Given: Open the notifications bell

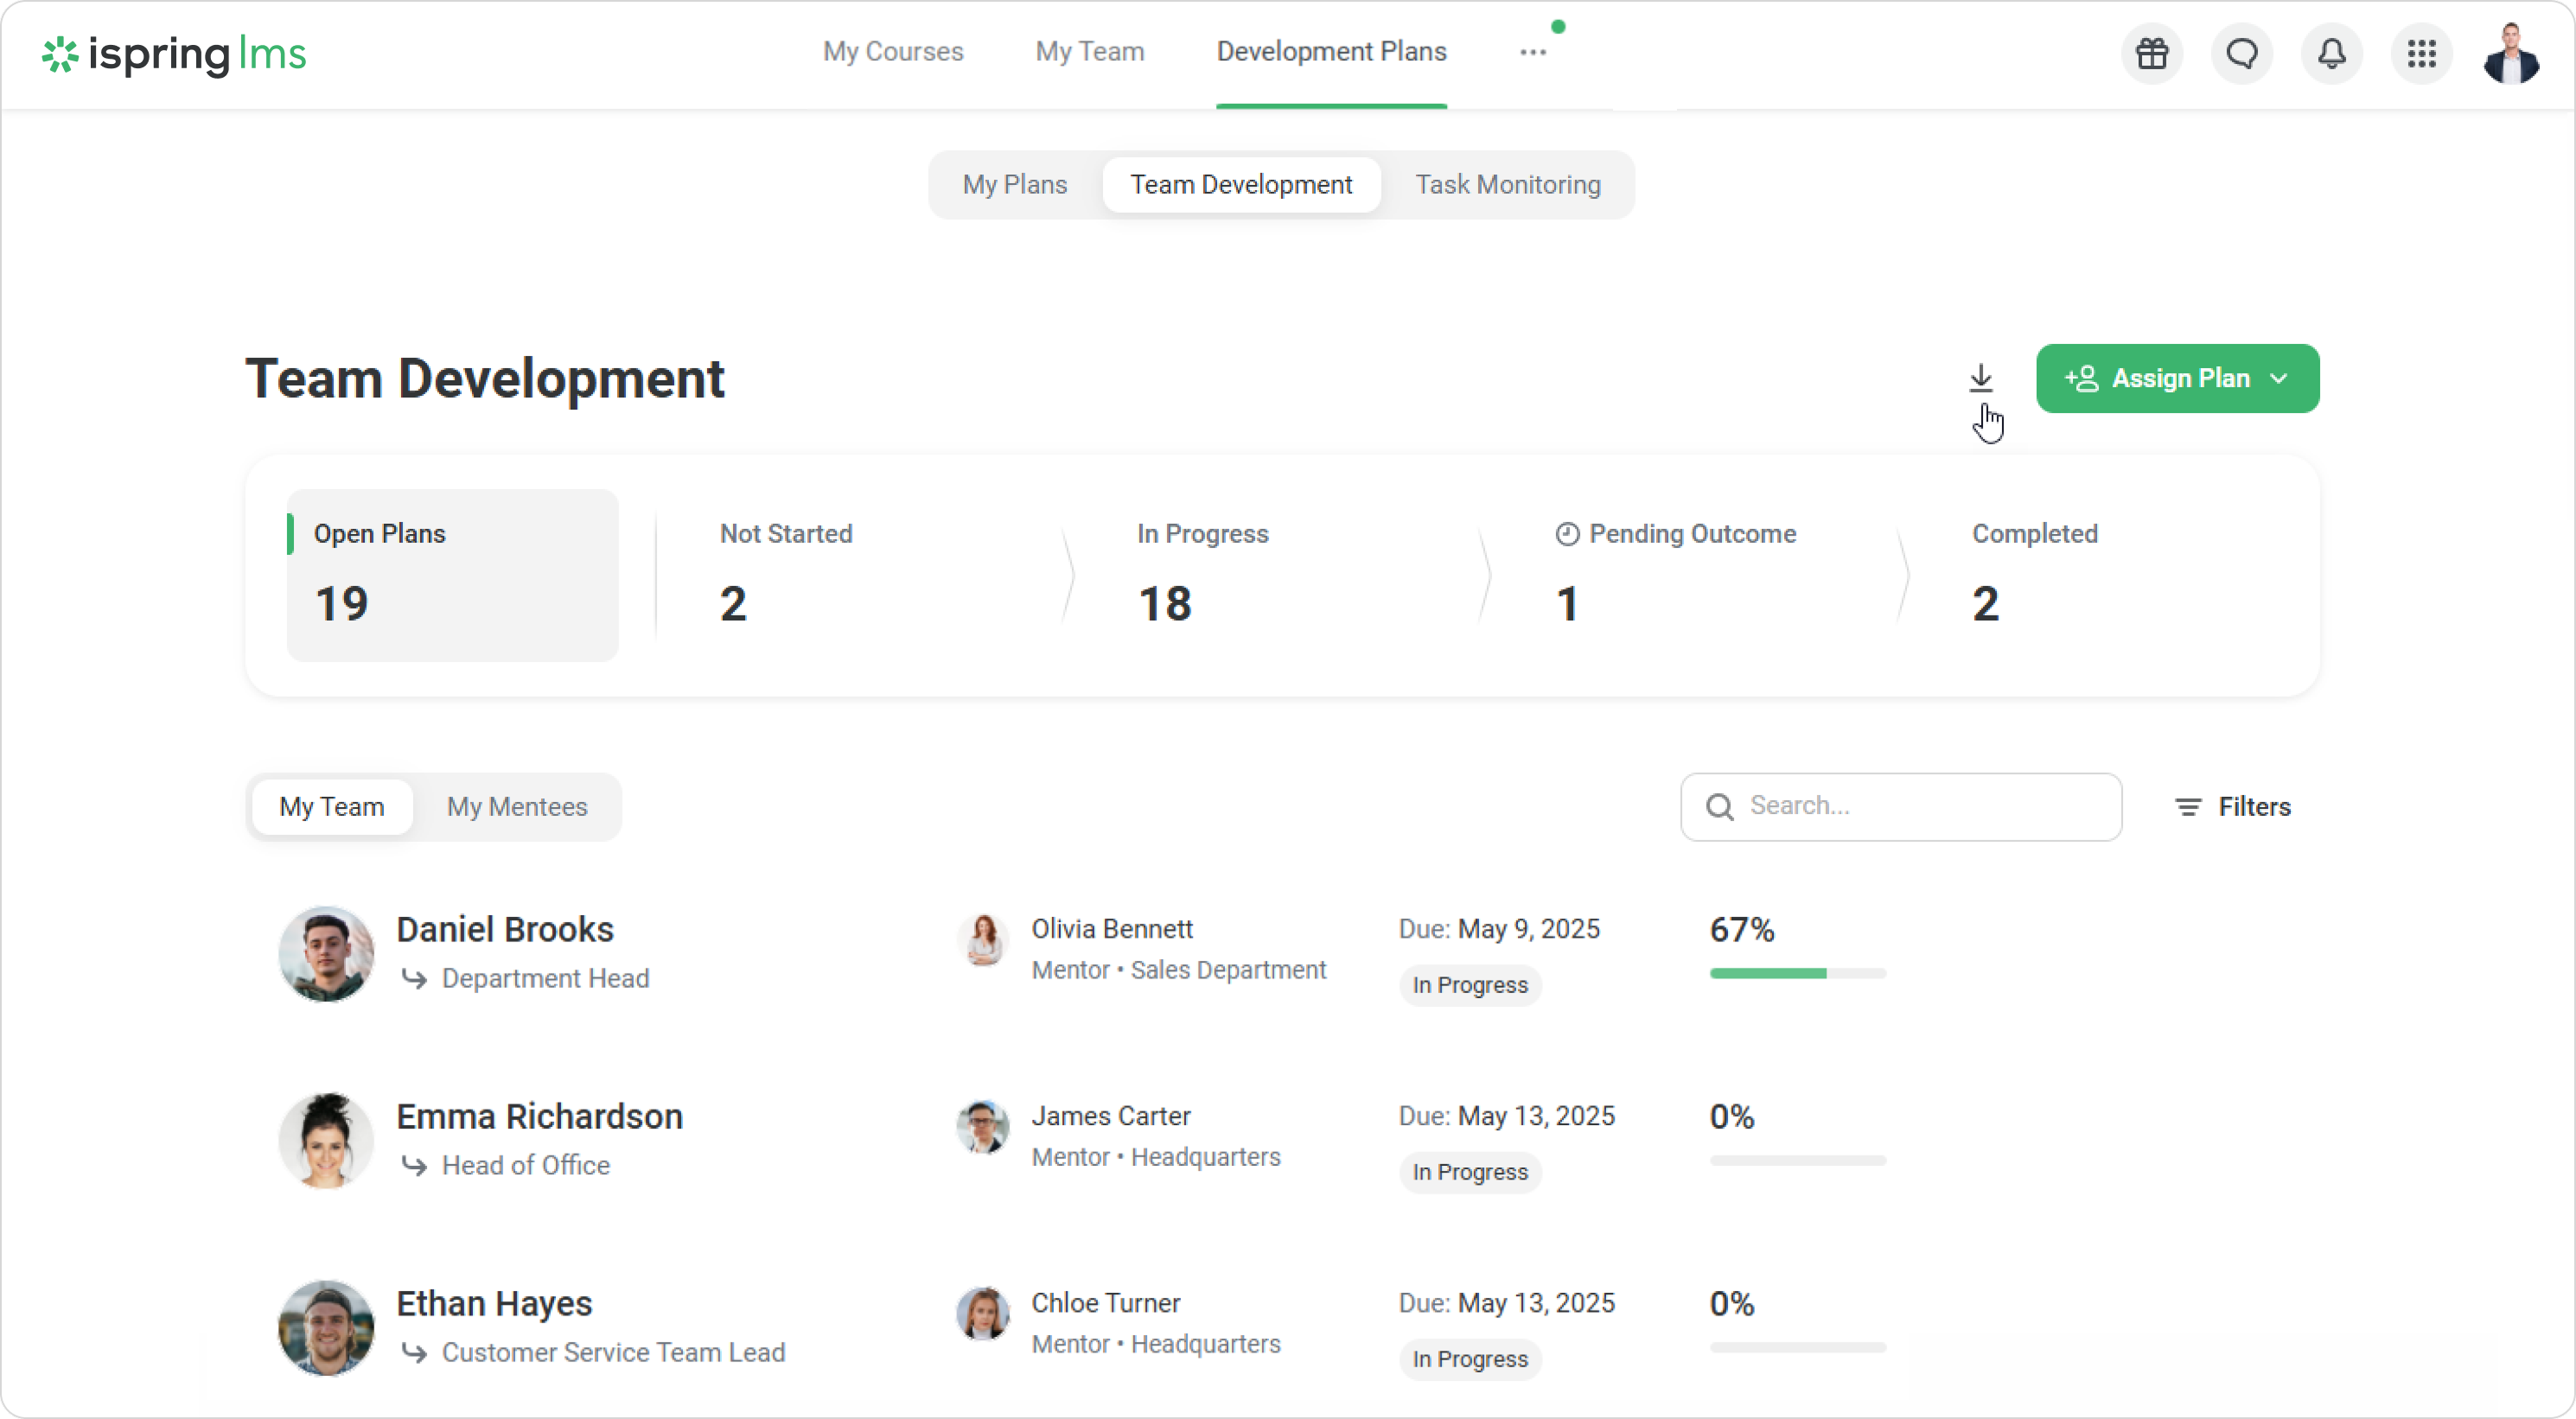Looking at the screenshot, I should 2331,53.
